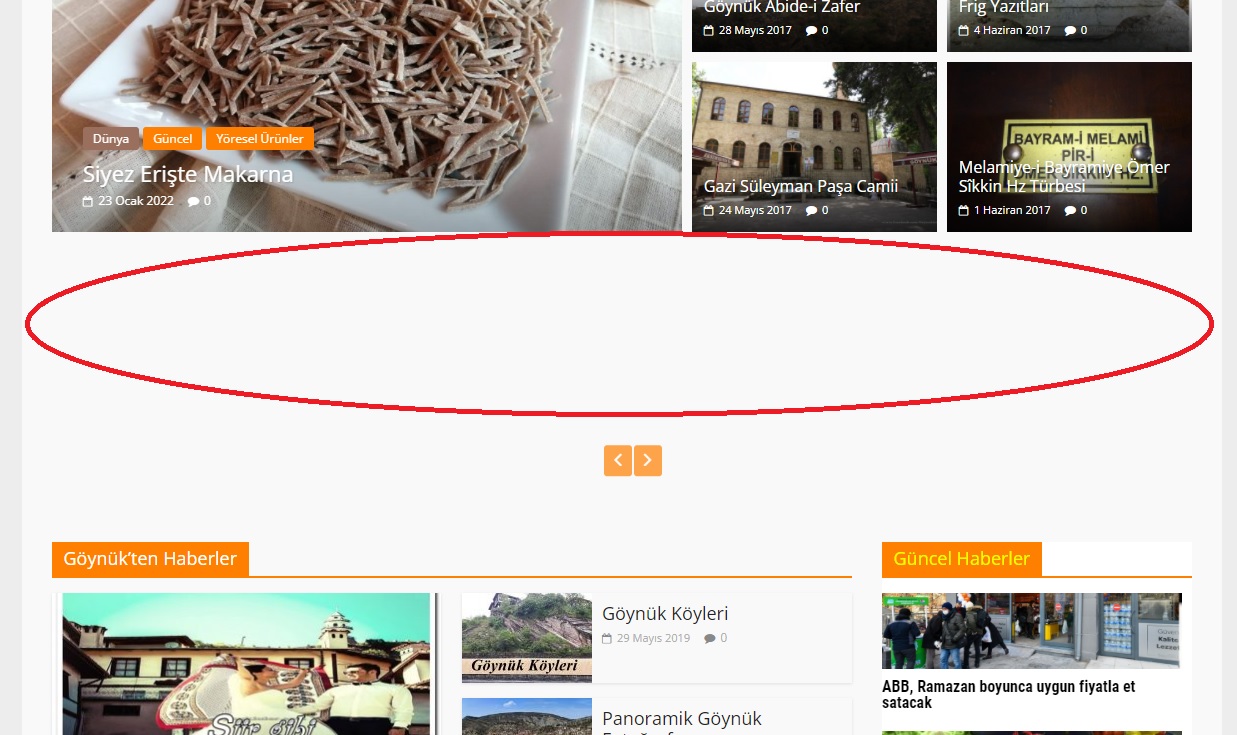This screenshot has width=1237, height=735.
Task: Click calendar icon beside 23 Ocak 2022
Action: tap(88, 201)
